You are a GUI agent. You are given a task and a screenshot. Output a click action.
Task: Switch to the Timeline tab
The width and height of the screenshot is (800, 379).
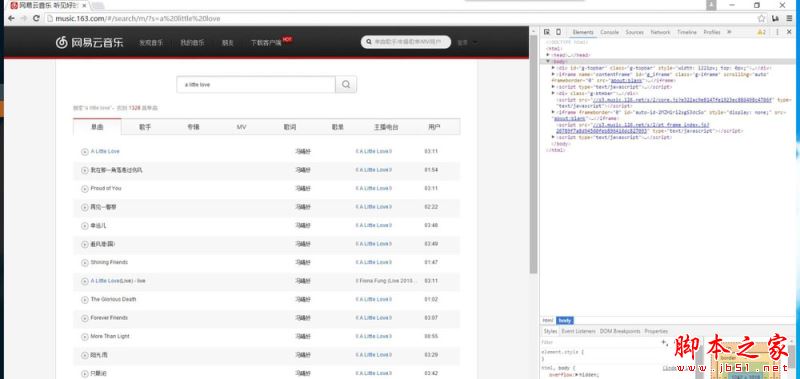pyautogui.click(x=687, y=32)
